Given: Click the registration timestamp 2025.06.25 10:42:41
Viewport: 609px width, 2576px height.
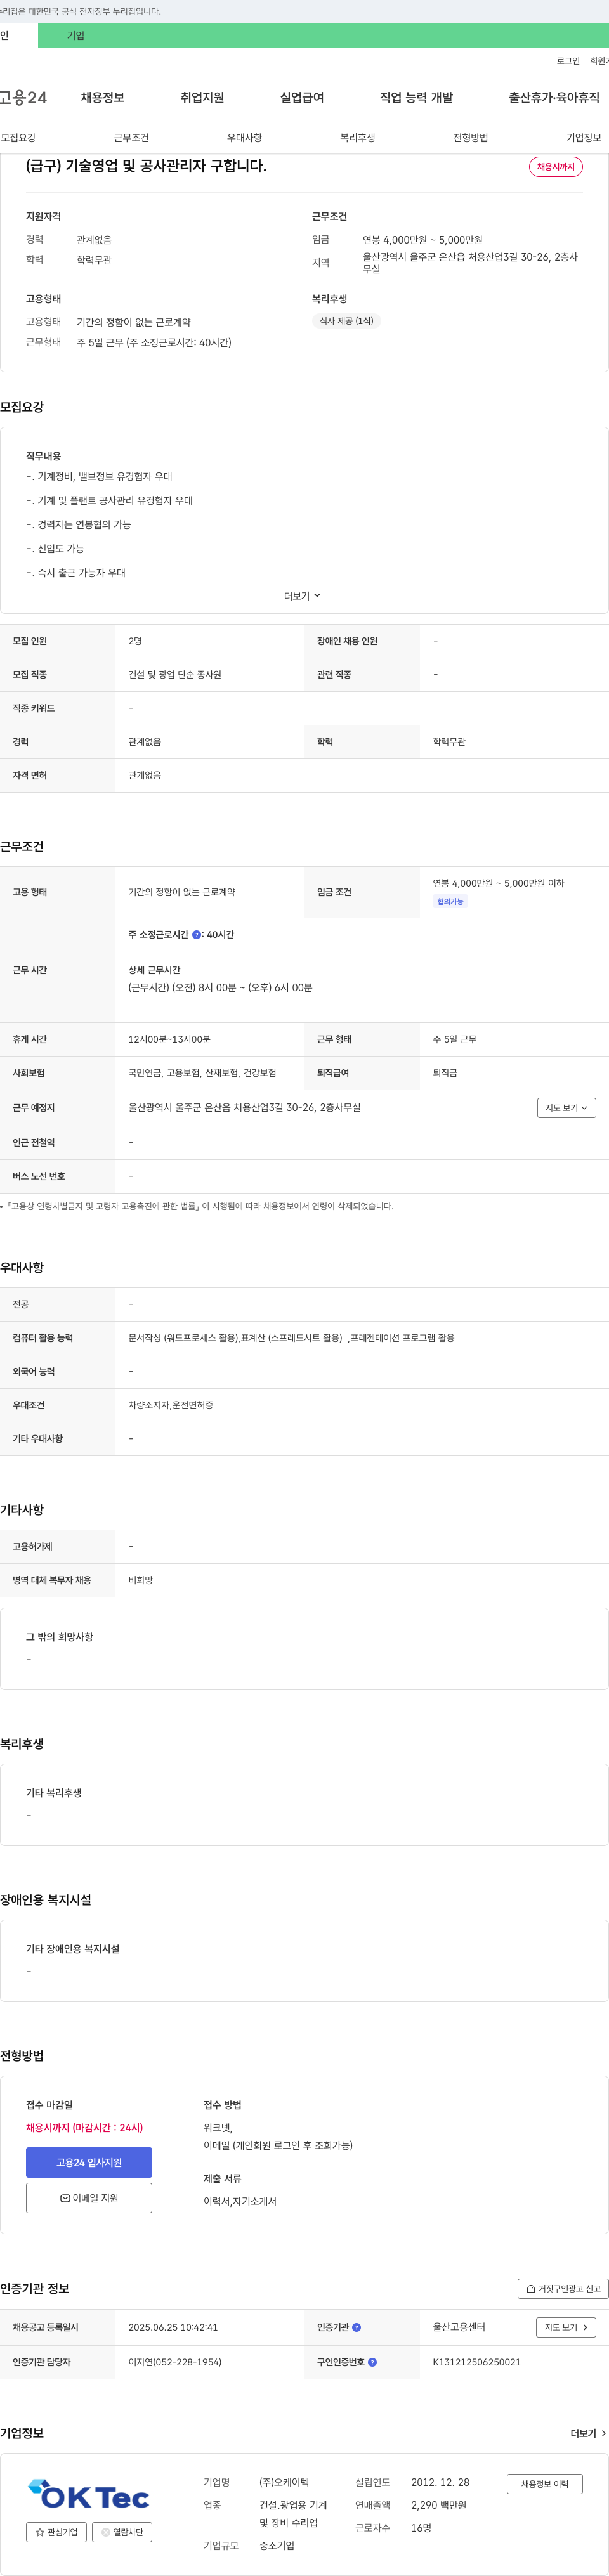Looking at the screenshot, I should (x=173, y=2327).
